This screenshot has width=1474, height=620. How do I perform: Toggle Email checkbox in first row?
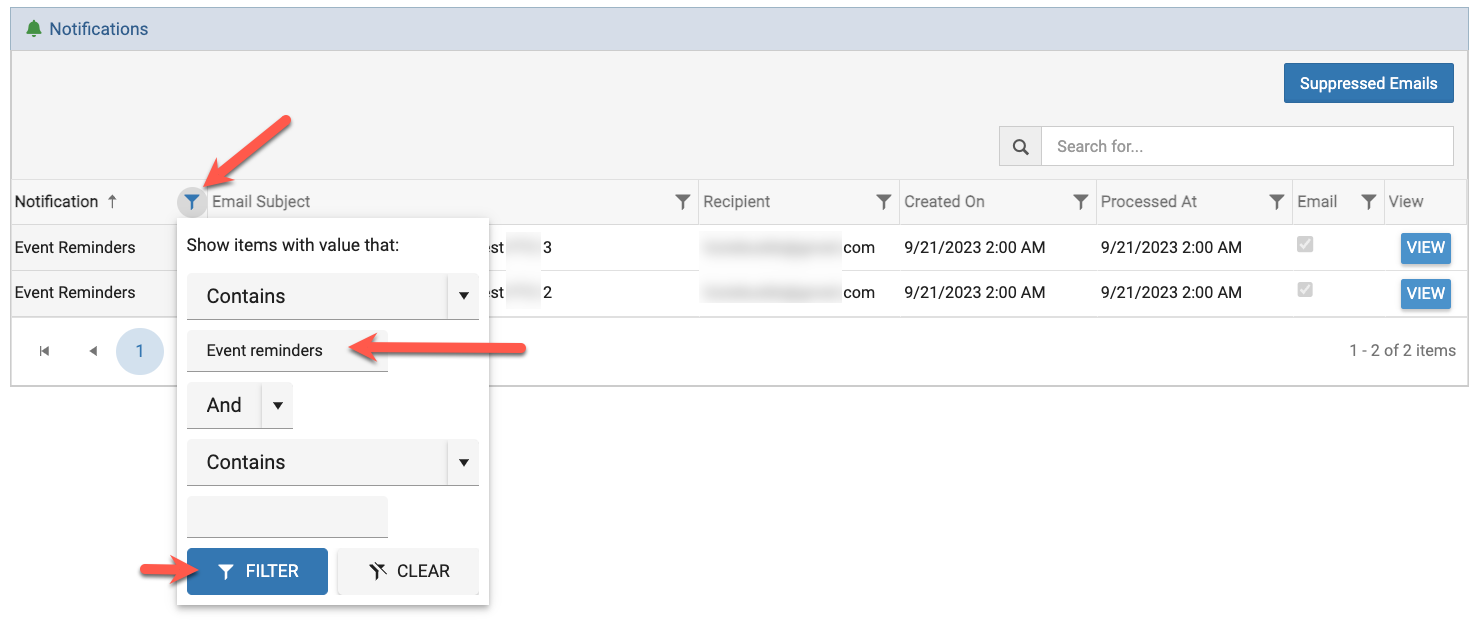pos(1305,245)
